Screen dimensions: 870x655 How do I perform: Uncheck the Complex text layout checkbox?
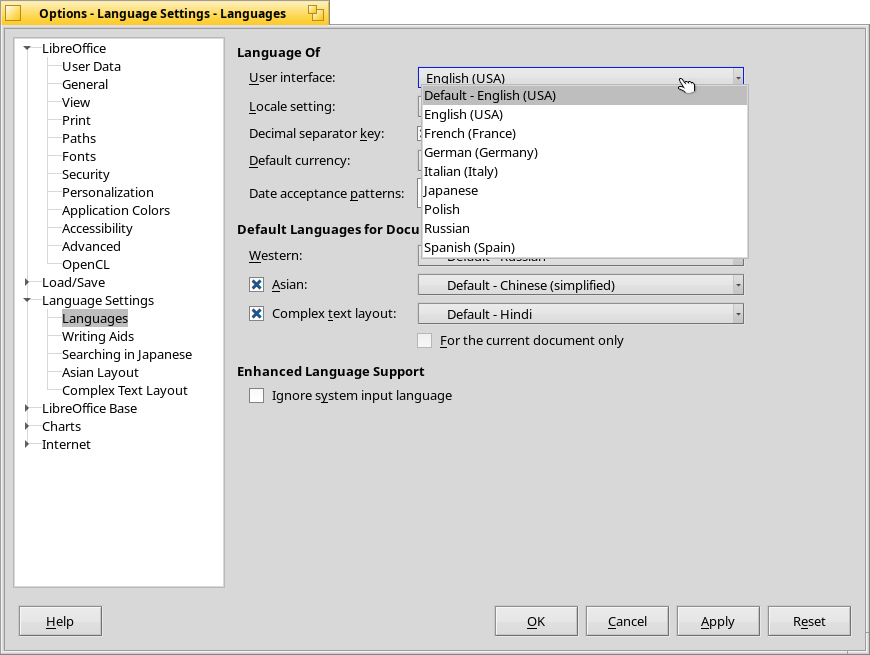coord(256,313)
